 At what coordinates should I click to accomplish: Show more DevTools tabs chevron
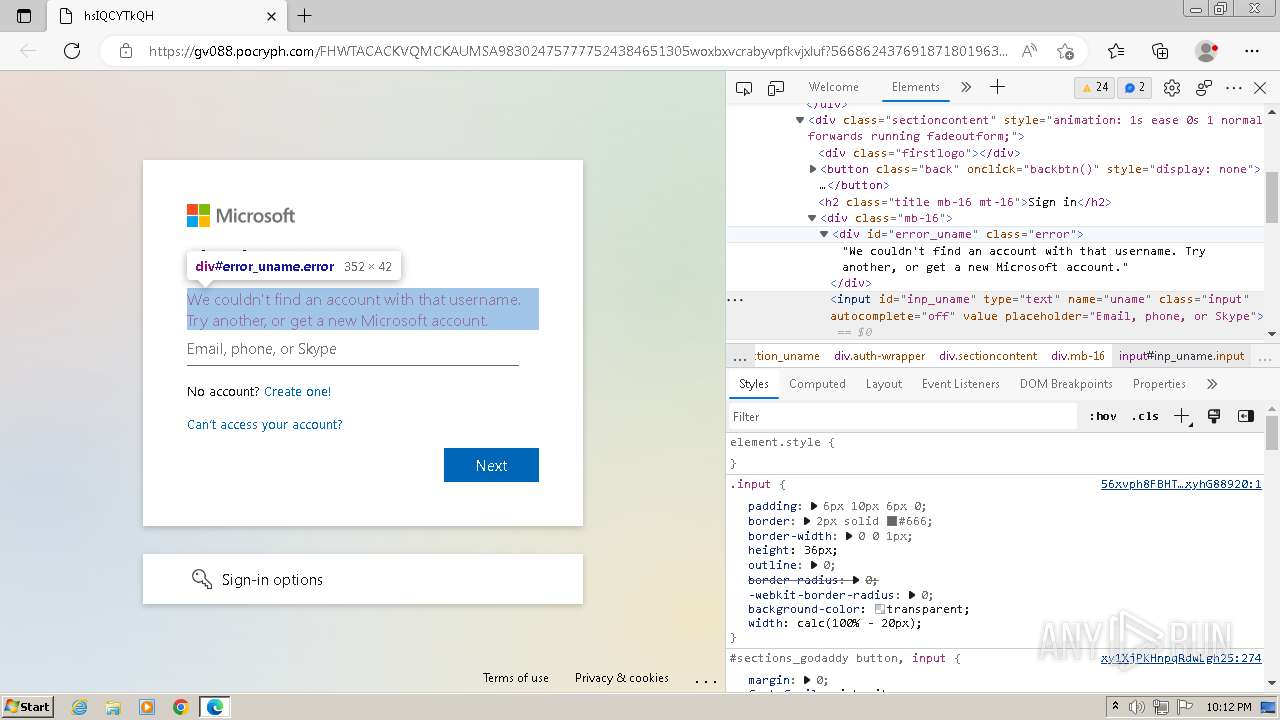(x=966, y=87)
